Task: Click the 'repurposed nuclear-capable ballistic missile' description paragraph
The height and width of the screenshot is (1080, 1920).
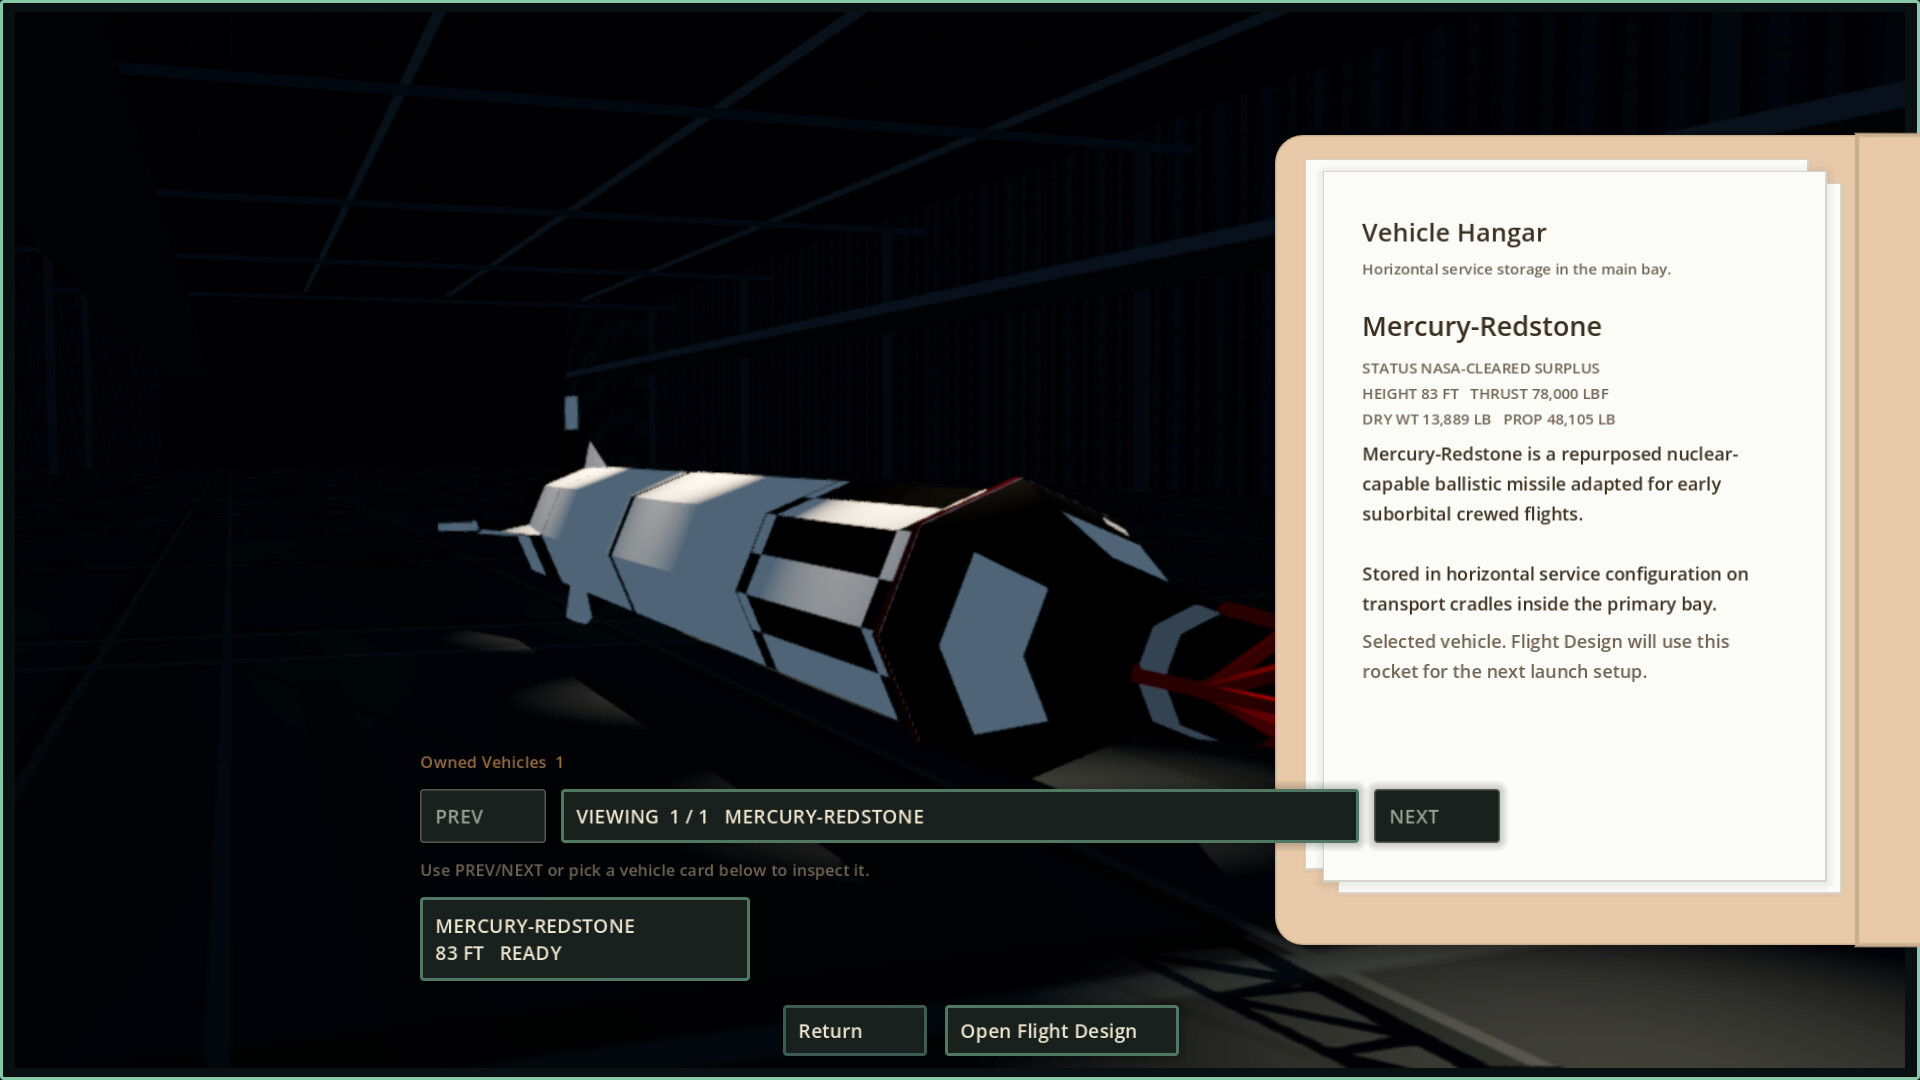Action: 1550,484
